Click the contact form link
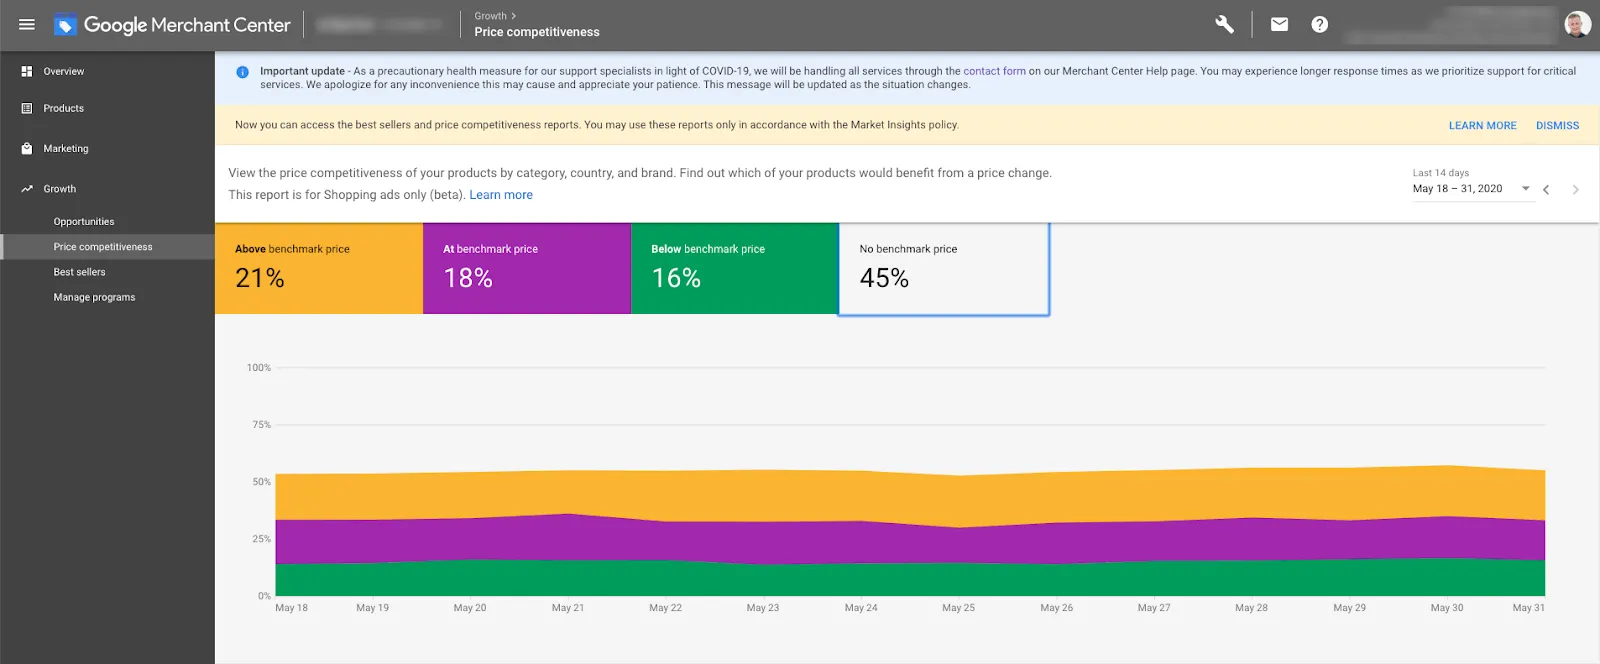The height and width of the screenshot is (664, 1600). pos(994,71)
